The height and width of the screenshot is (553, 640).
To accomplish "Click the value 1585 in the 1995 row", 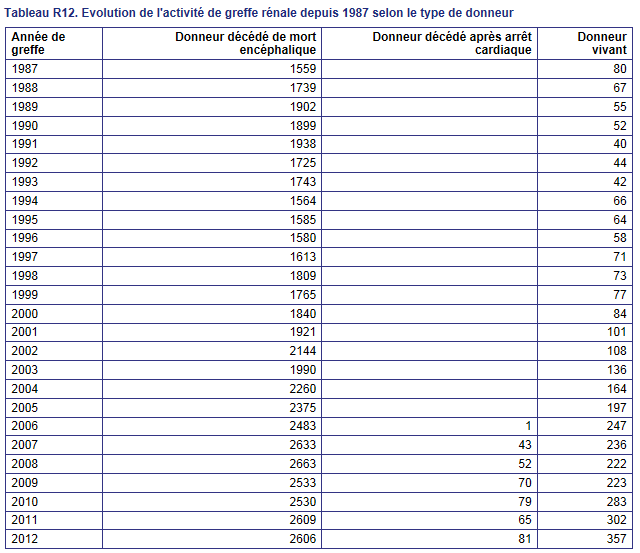I will (x=303, y=220).
